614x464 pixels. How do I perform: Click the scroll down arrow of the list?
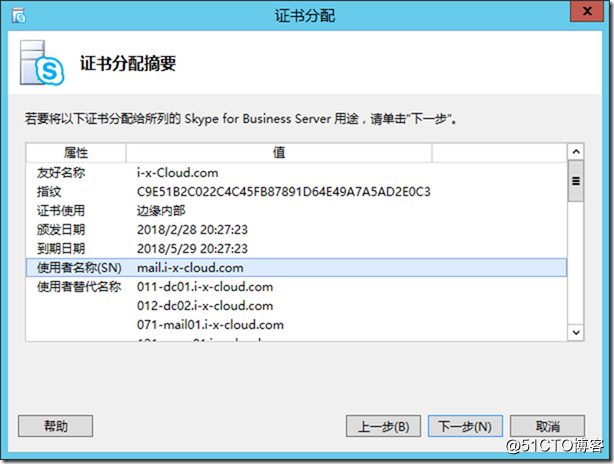coord(576,332)
